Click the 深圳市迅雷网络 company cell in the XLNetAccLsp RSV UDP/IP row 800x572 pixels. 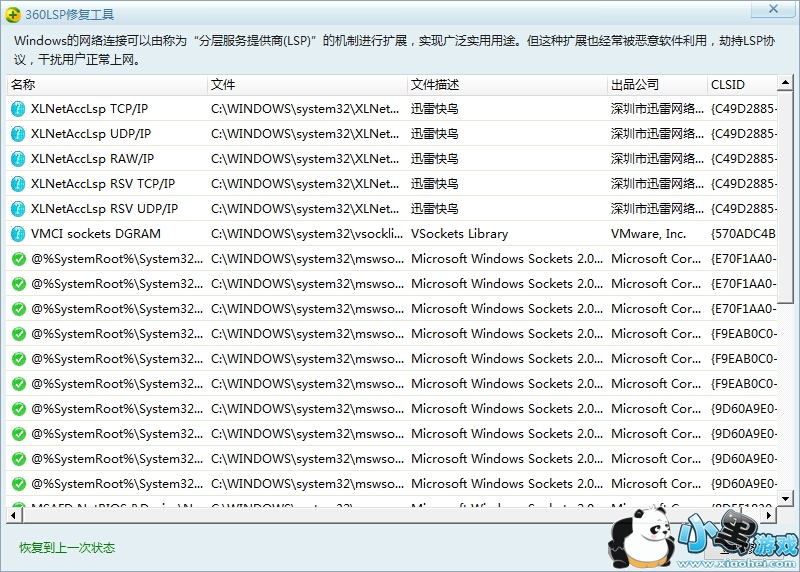click(x=657, y=209)
